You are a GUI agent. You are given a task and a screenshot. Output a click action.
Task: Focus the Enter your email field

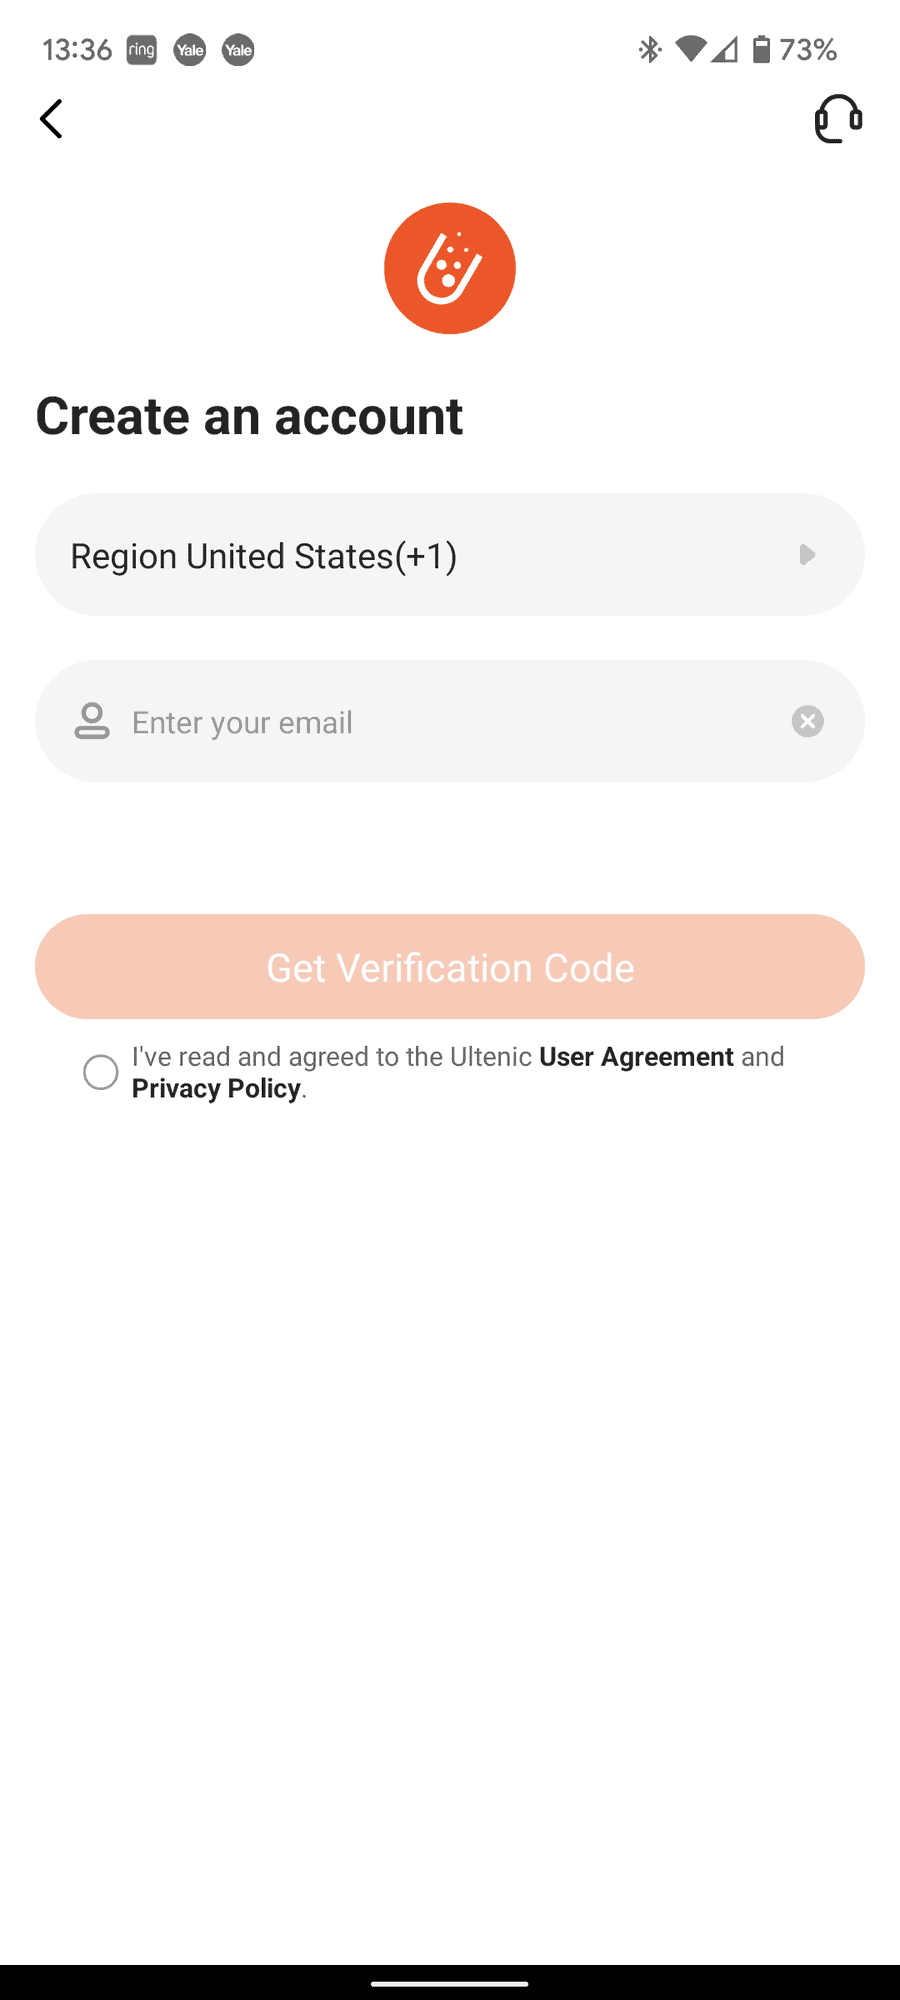pos(450,722)
